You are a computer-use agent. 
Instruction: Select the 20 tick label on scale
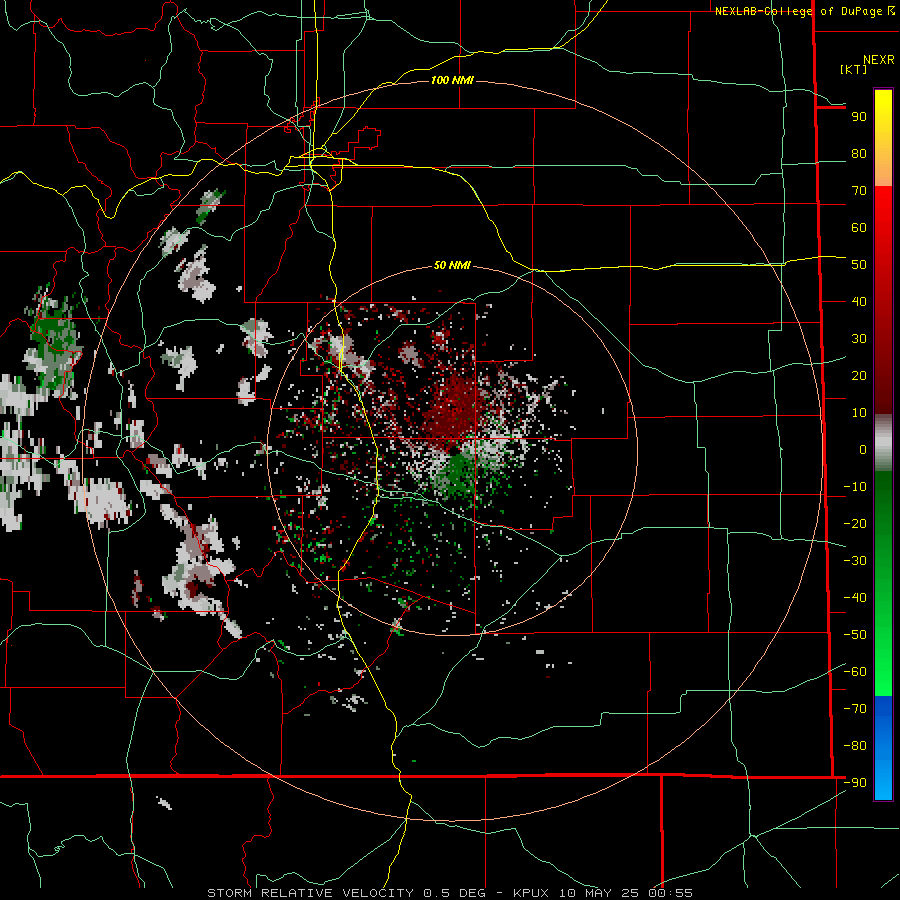859,376
